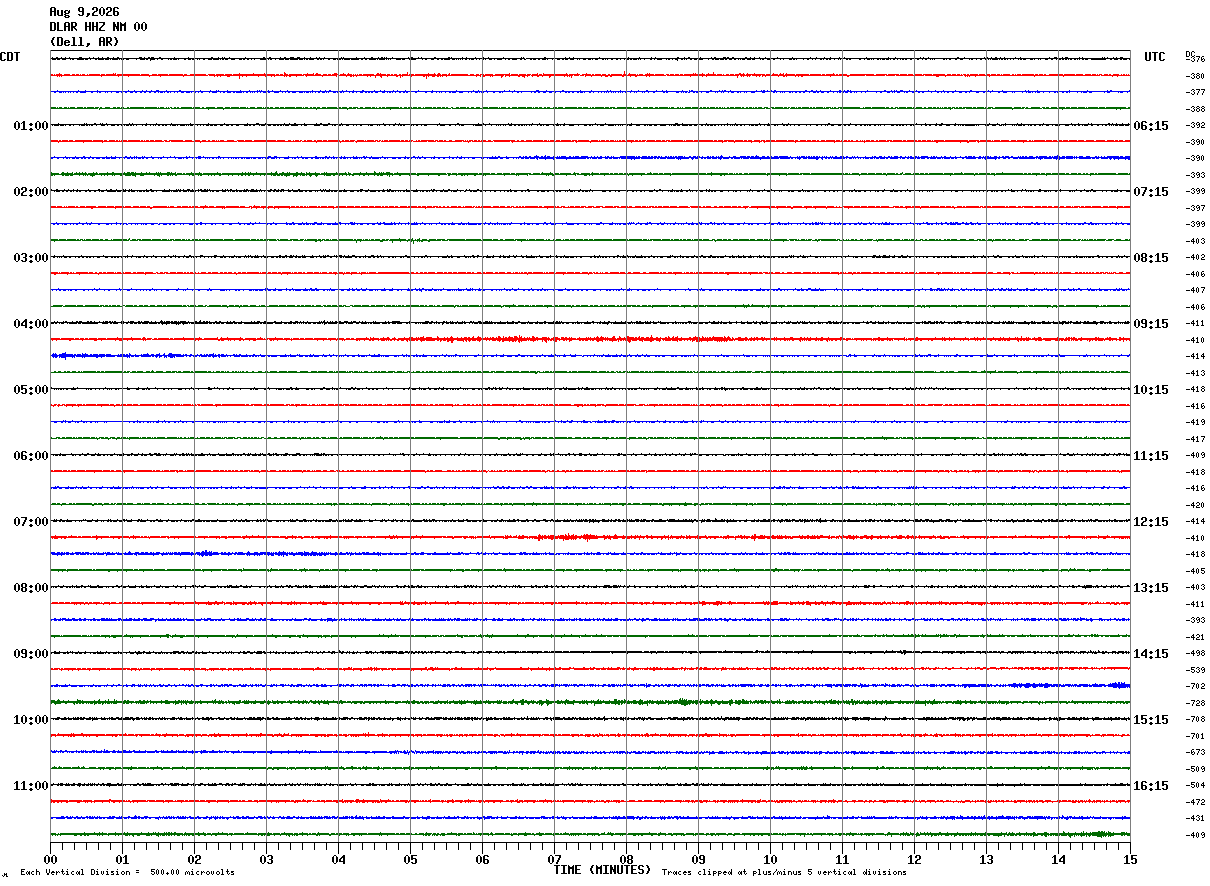Click the 15 minute tick label

1130,859
